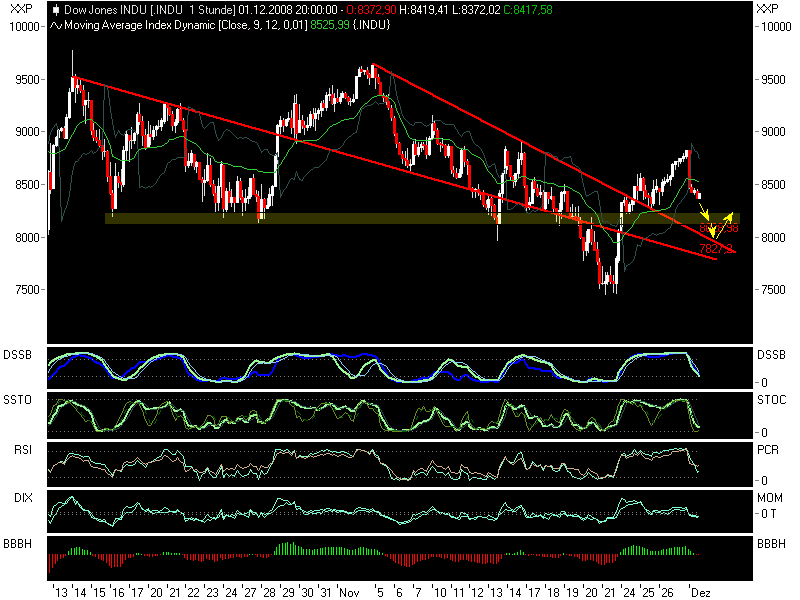The width and height of the screenshot is (800, 600).
Task: Click the green close value C:8417,58
Action: coord(528,10)
